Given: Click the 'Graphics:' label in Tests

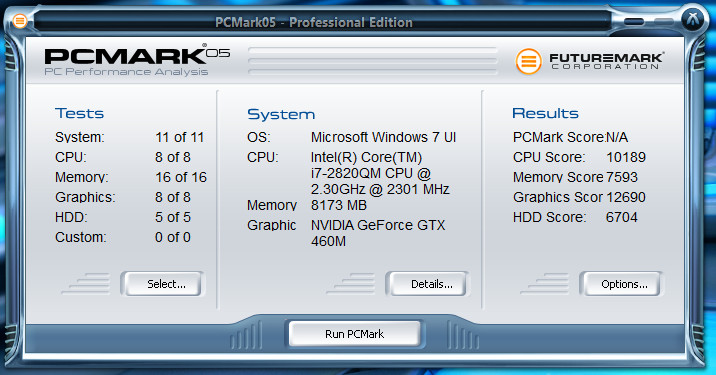Looking at the screenshot, I should (85, 197).
